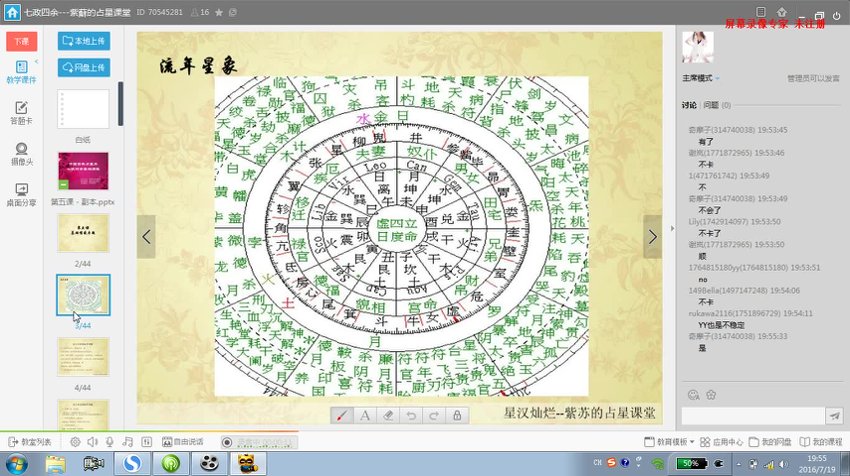This screenshot has height=476, width=850.
Task: Click the 本地上传 local upload button
Action: click(84, 41)
